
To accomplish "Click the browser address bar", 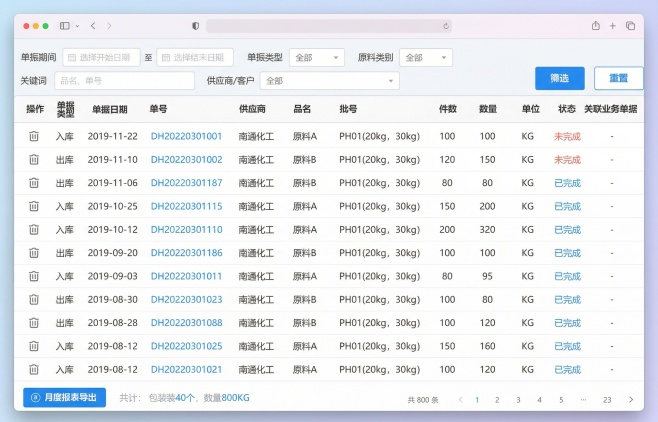I will tap(329, 26).
